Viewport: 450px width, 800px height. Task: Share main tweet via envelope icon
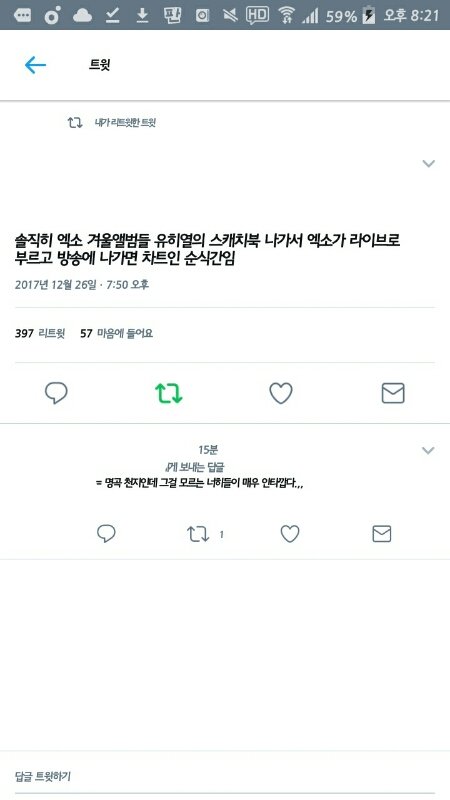point(393,393)
